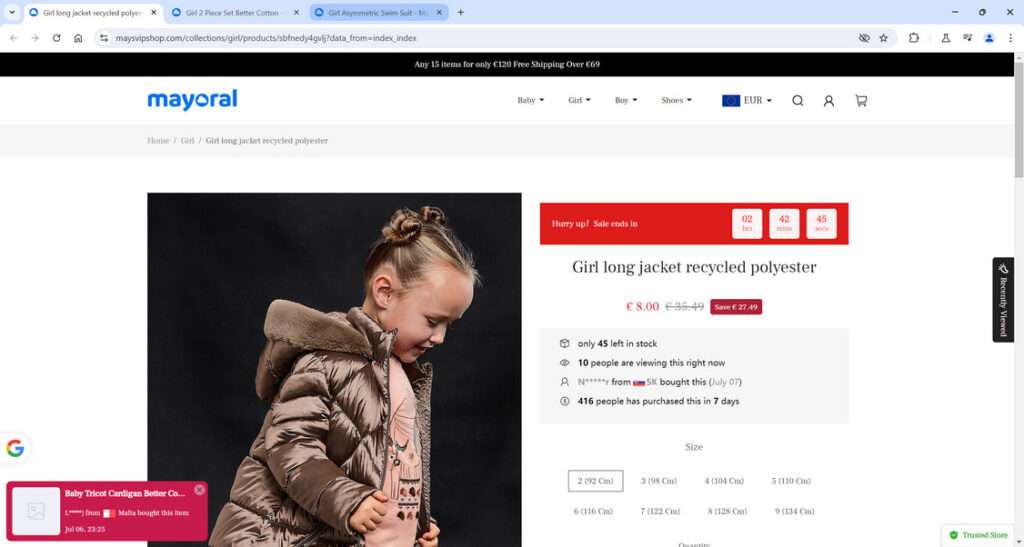Screen dimensions: 1024x547
Task: Close the Baby Tricot Cardigan purchase popup
Action: pos(199,490)
